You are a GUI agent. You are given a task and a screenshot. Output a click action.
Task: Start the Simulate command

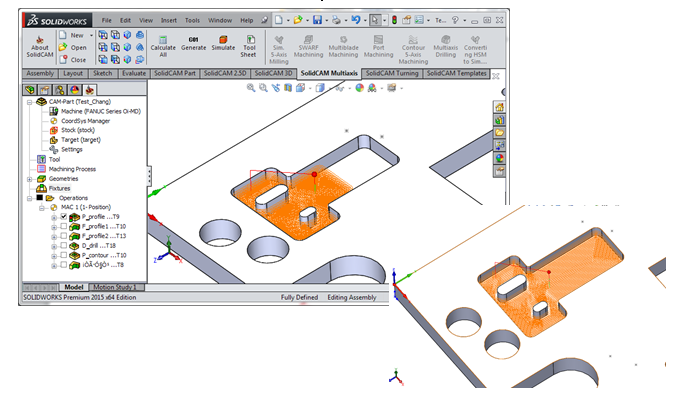[223, 43]
